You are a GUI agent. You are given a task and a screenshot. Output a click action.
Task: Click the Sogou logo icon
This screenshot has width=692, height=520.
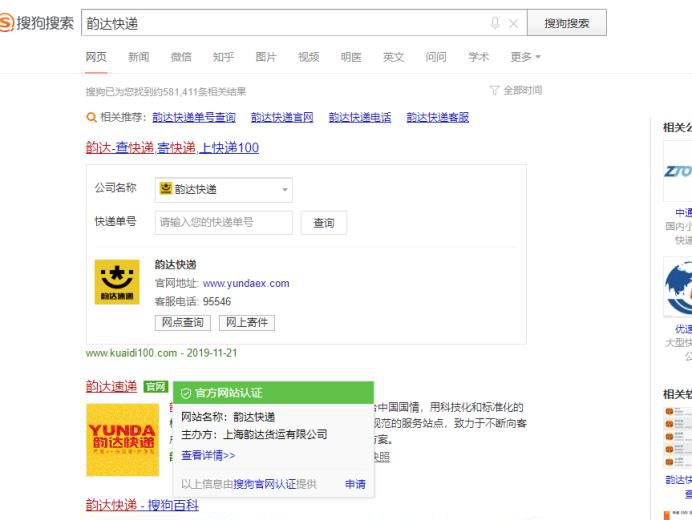(x=6, y=23)
